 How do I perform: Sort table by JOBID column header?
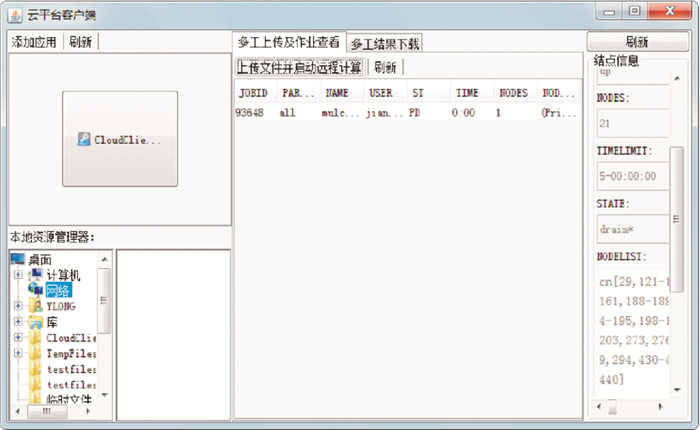pos(254,92)
